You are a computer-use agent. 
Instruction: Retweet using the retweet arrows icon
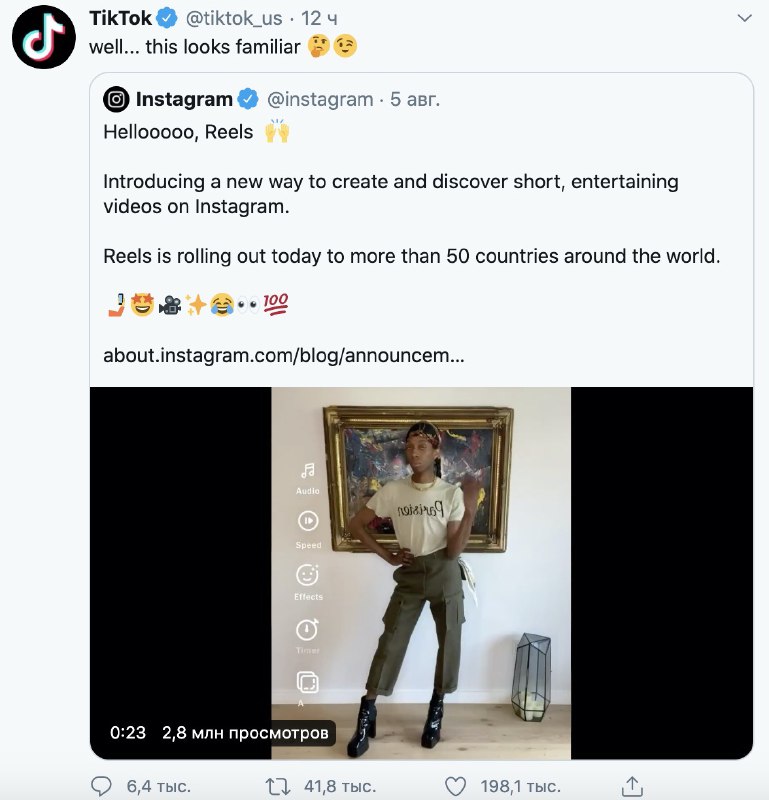(x=277, y=786)
